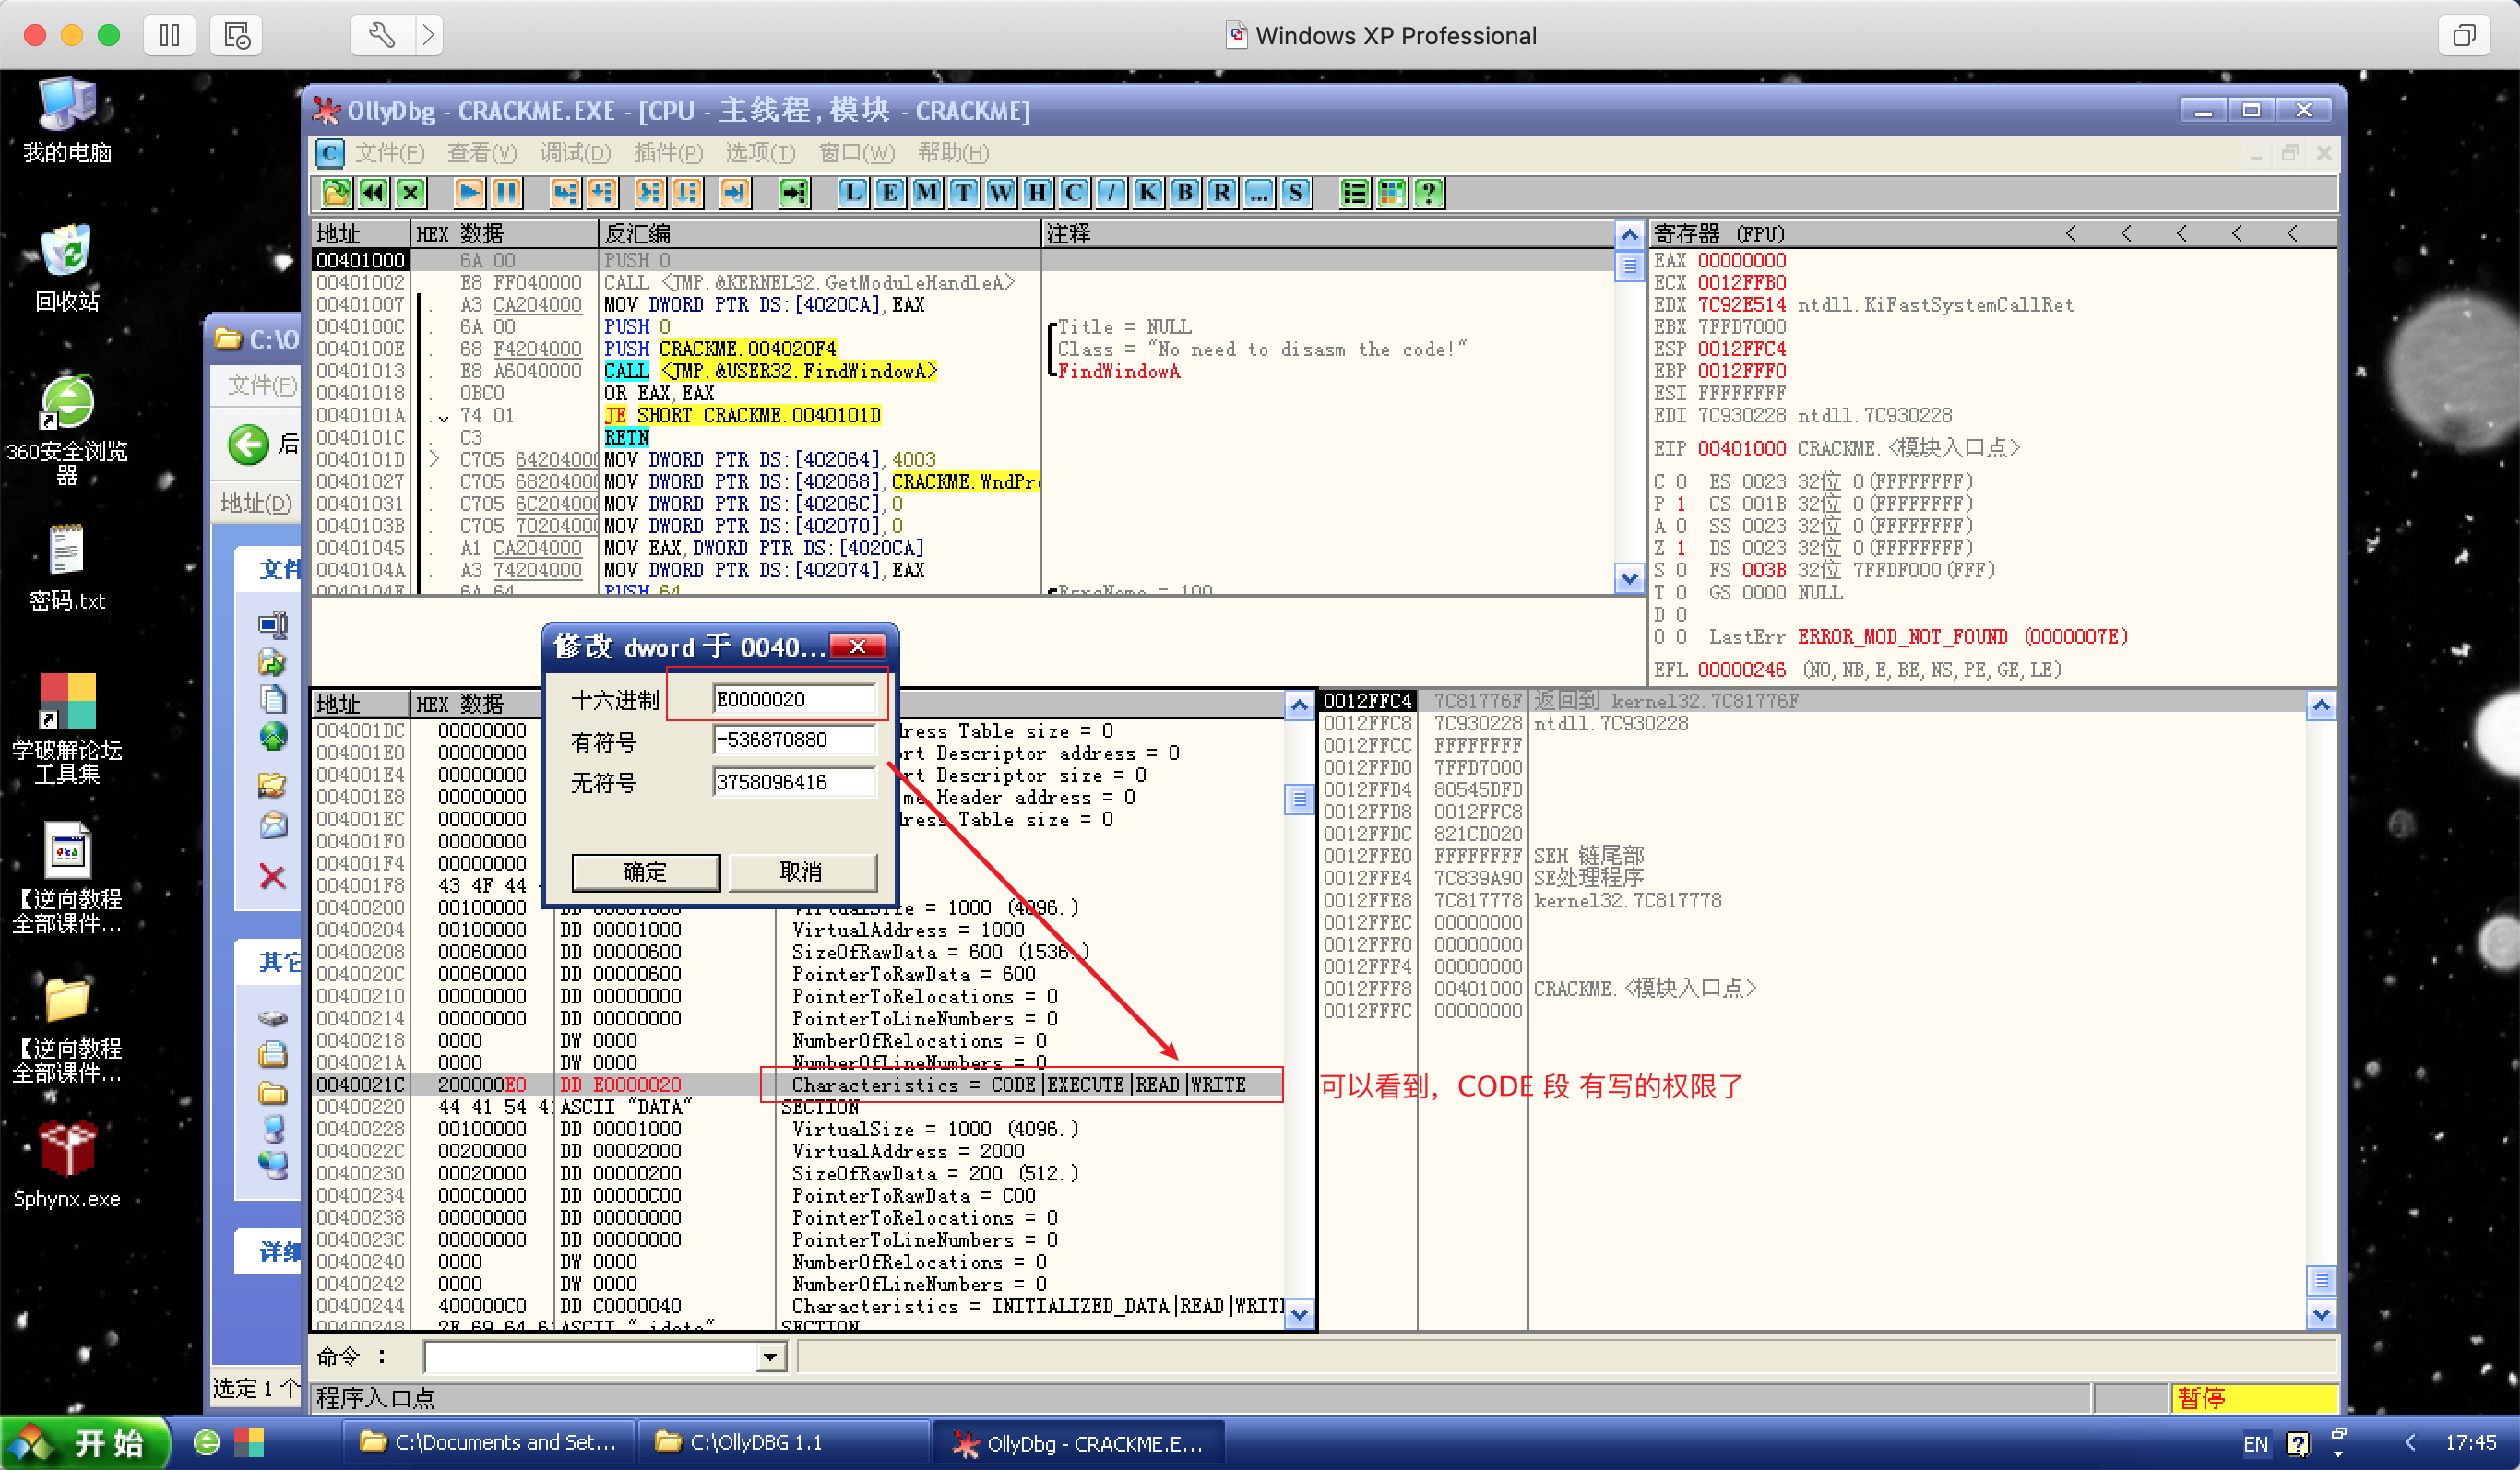Open the Memory map M button
This screenshot has width=2520, height=1470.
(926, 192)
